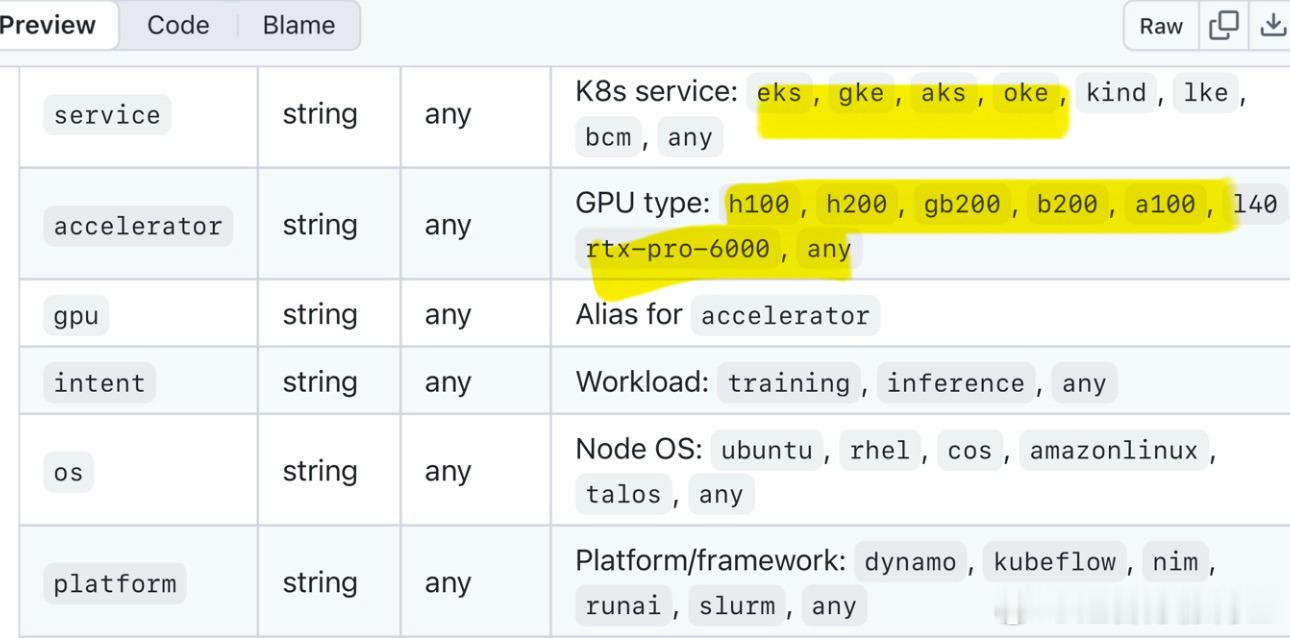Click the a100 GPU type
1290x638 pixels.
pyautogui.click(x=1166, y=204)
